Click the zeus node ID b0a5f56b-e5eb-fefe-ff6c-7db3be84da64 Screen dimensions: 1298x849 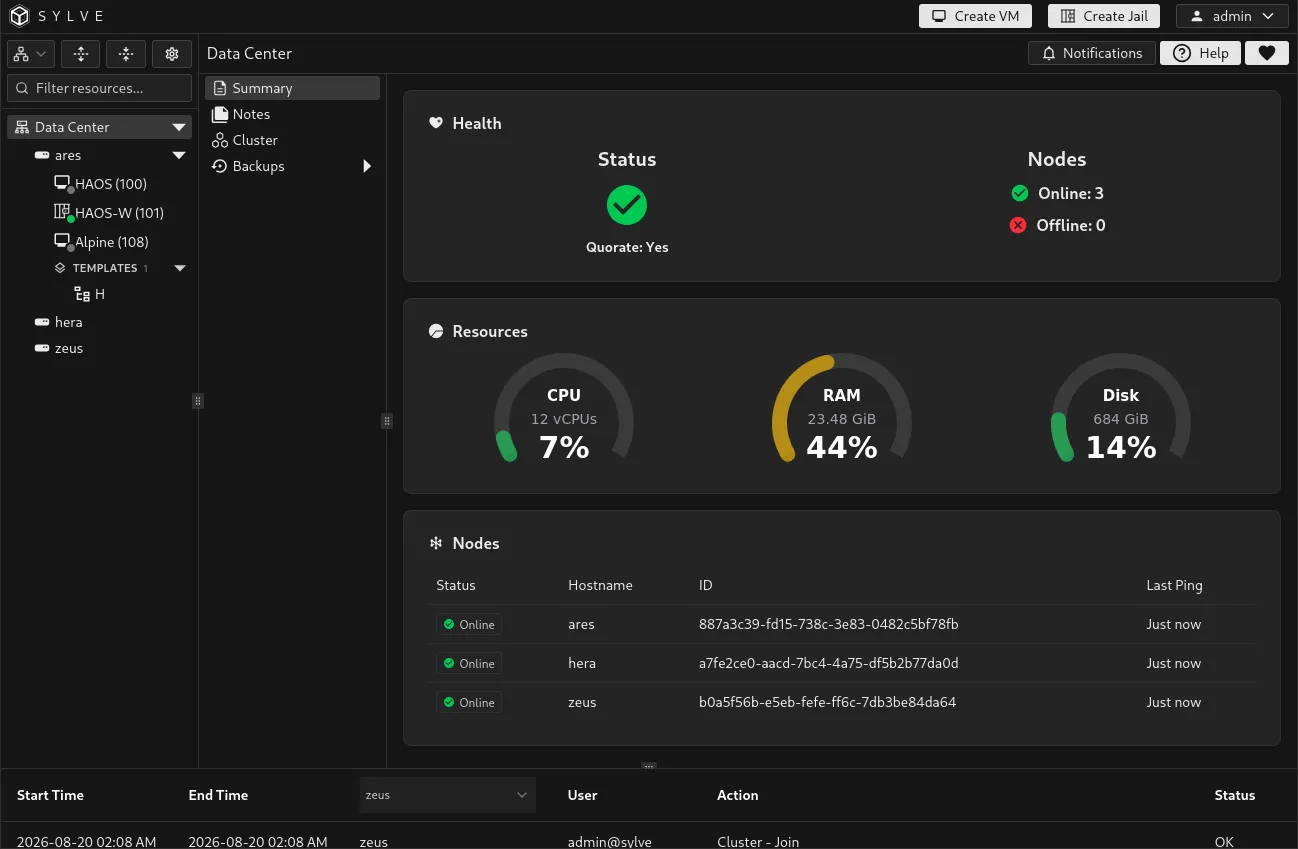[827, 702]
